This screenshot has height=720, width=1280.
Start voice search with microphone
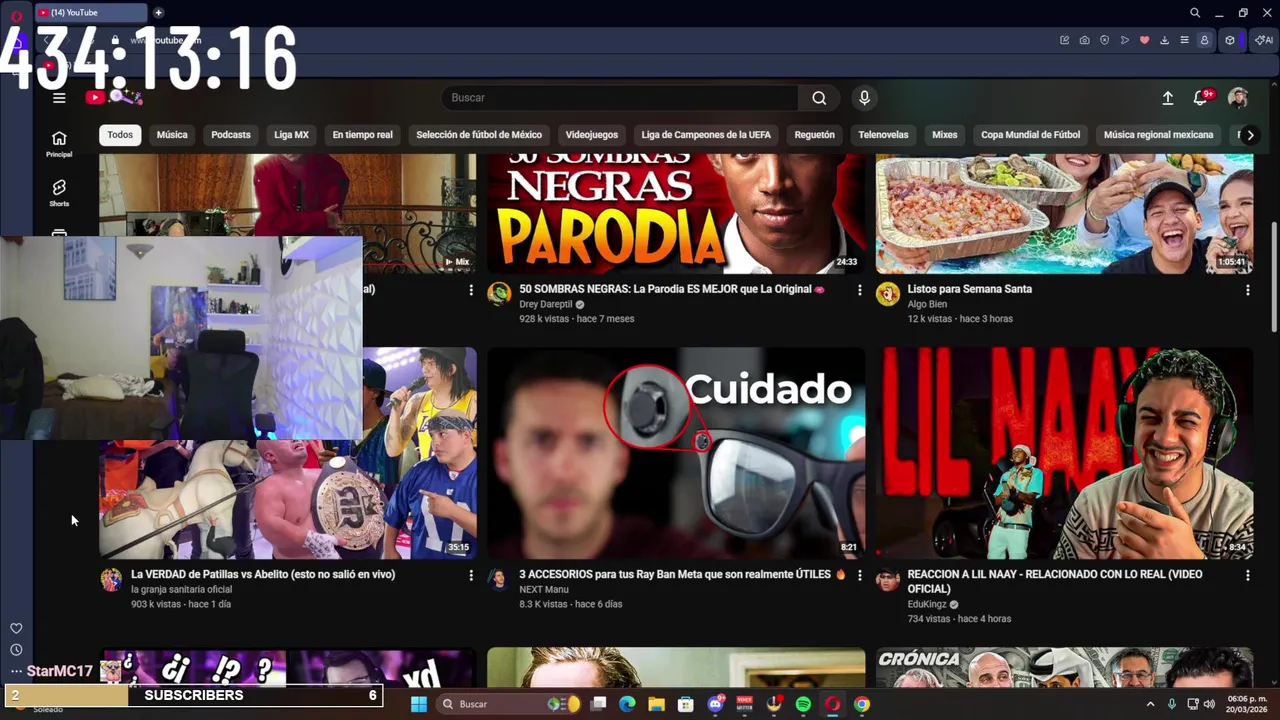(x=864, y=97)
